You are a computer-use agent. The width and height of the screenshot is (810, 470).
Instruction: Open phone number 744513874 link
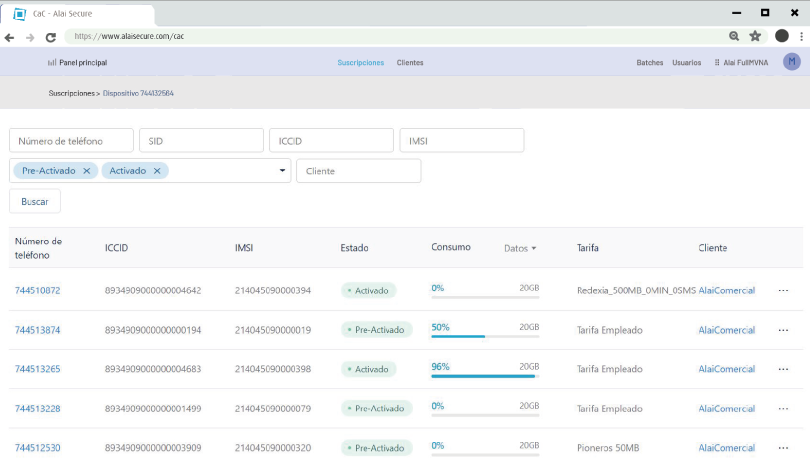pos(37,330)
